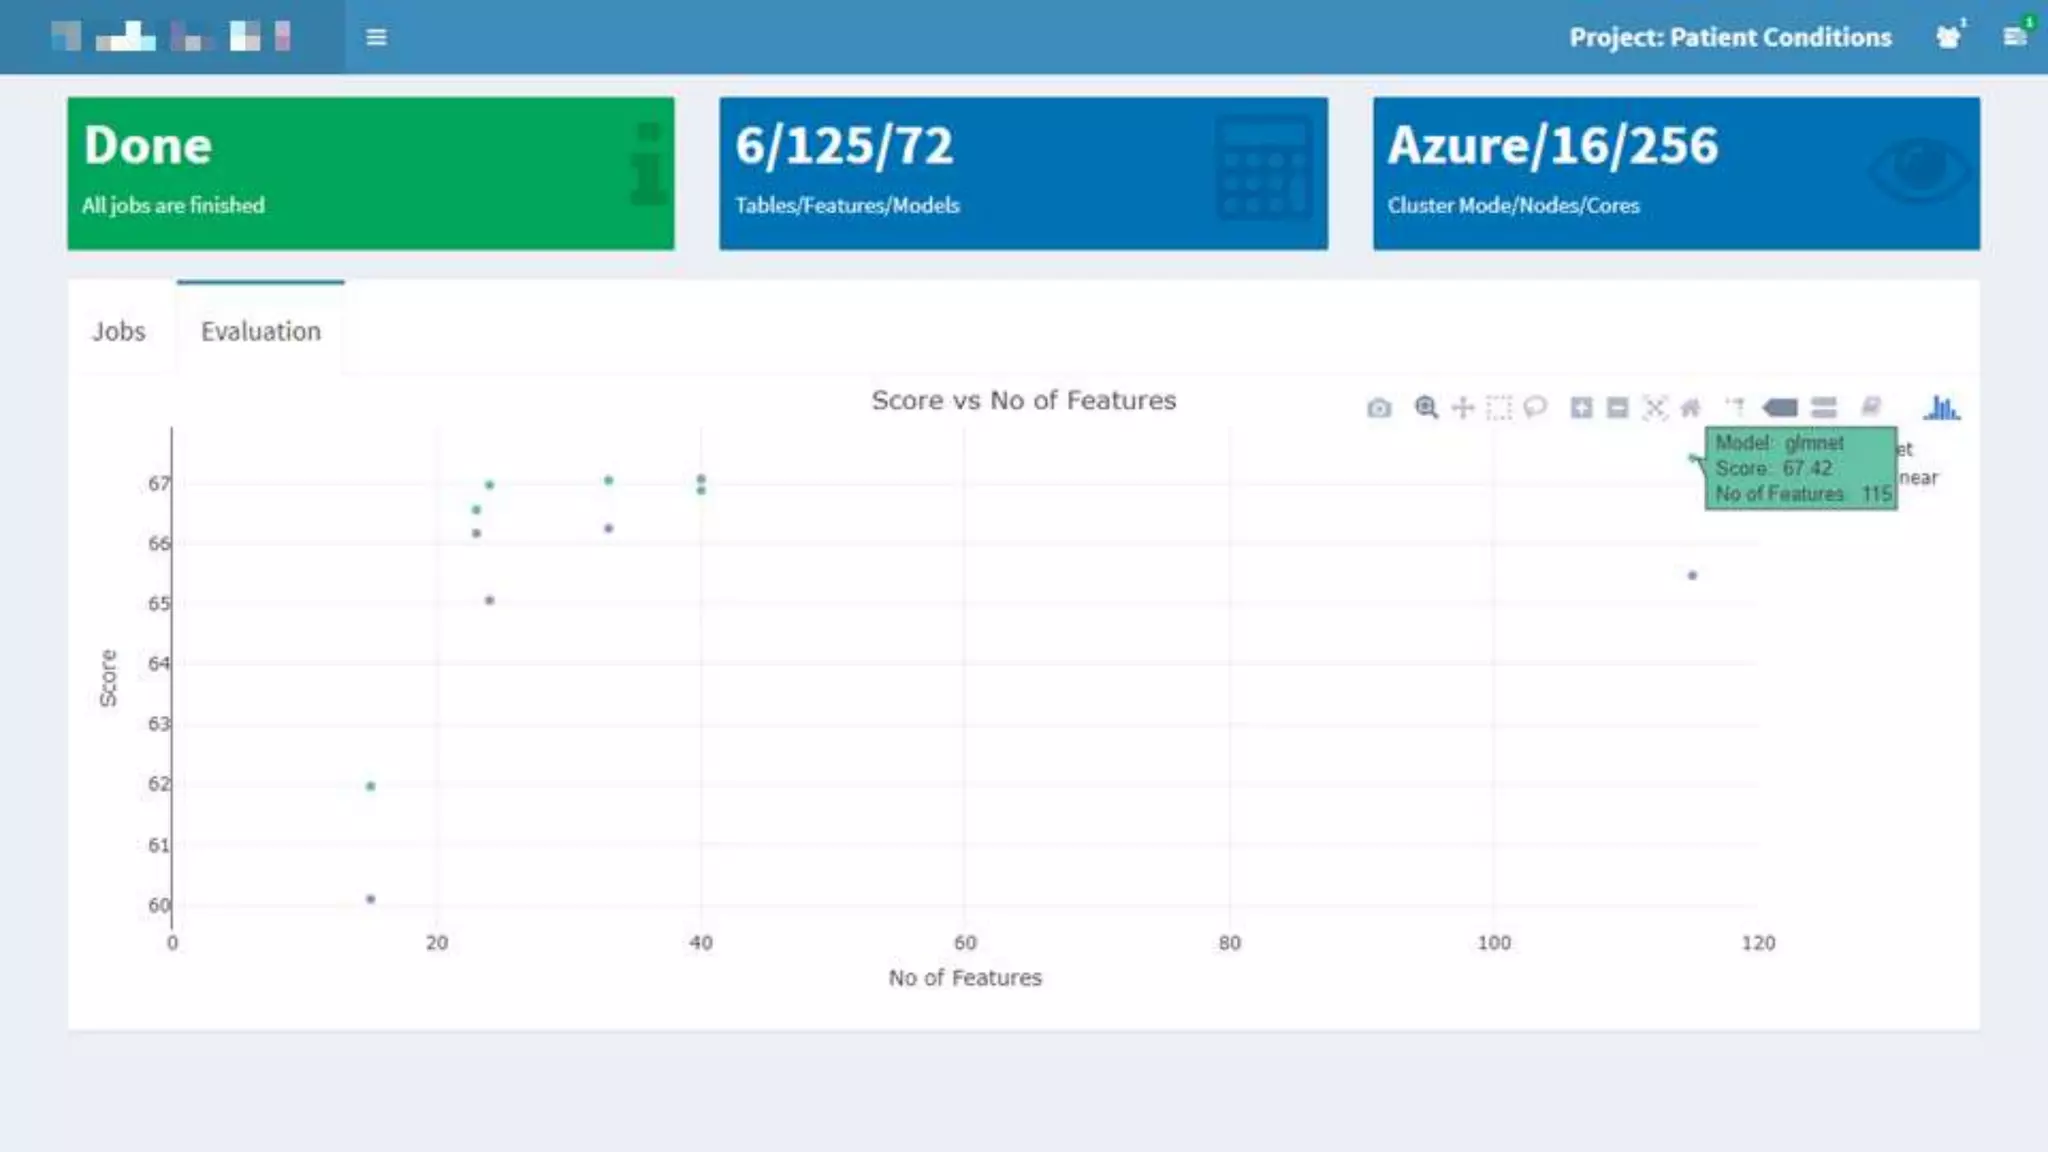Open the Plotly chart logo link
This screenshot has height=1152, width=2048.
(1941, 408)
